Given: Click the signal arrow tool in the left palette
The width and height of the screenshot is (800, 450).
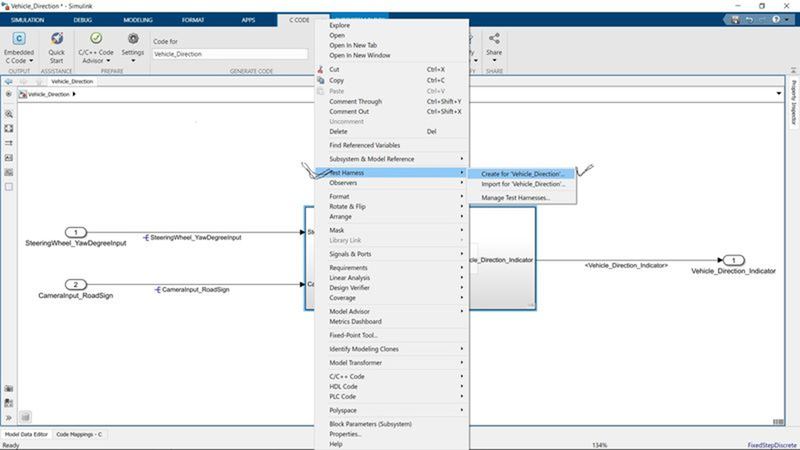Looking at the screenshot, I should pyautogui.click(x=9, y=143).
